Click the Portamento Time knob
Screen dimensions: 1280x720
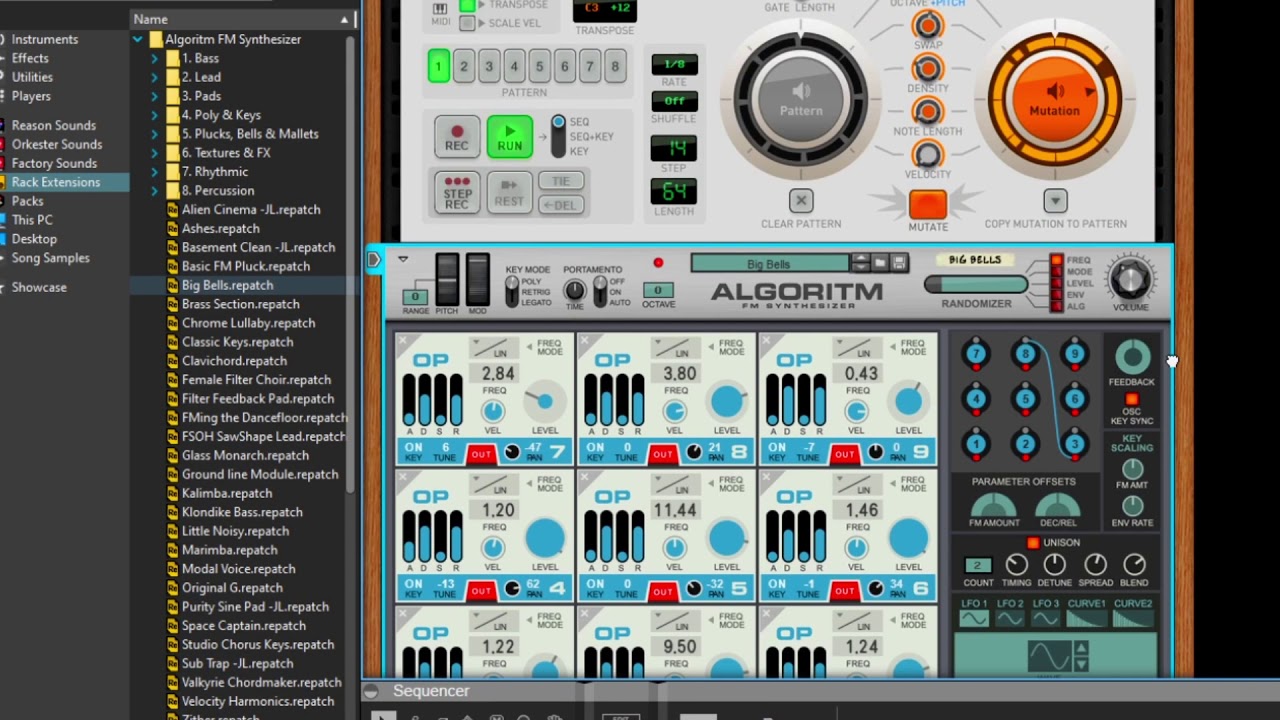(574, 291)
